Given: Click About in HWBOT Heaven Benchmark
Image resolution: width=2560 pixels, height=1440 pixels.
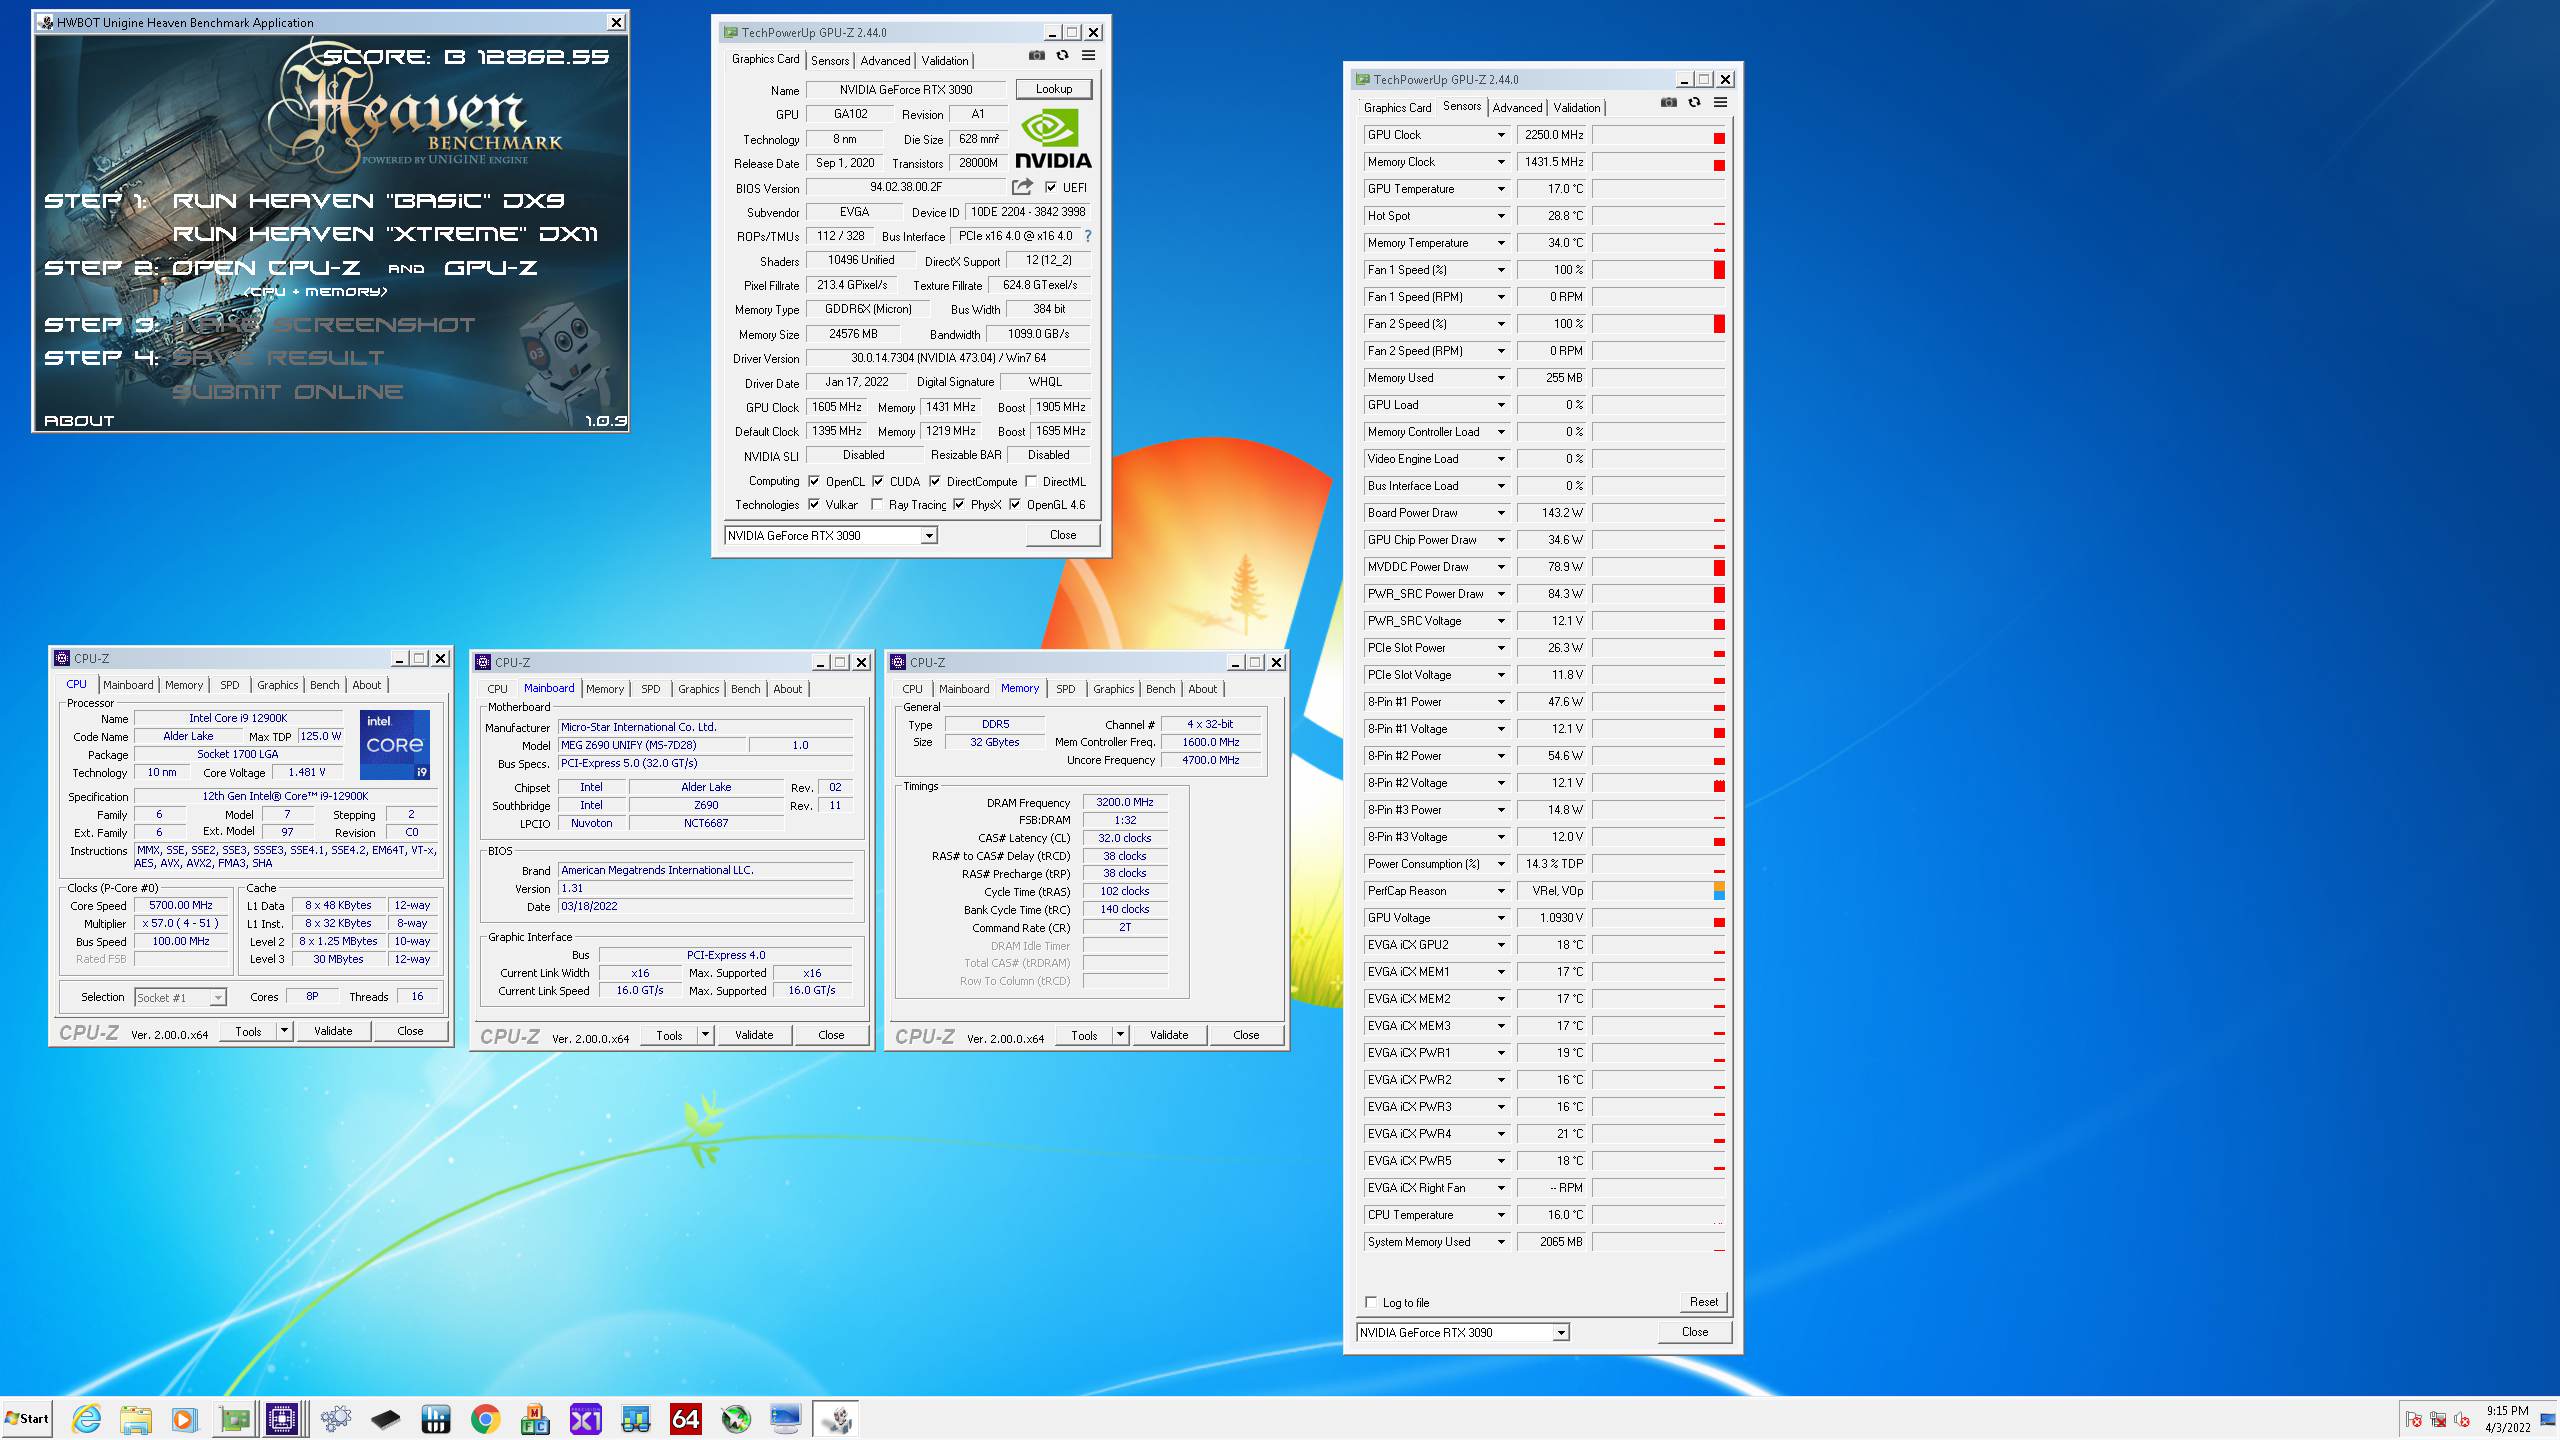Looking at the screenshot, I should tap(80, 421).
